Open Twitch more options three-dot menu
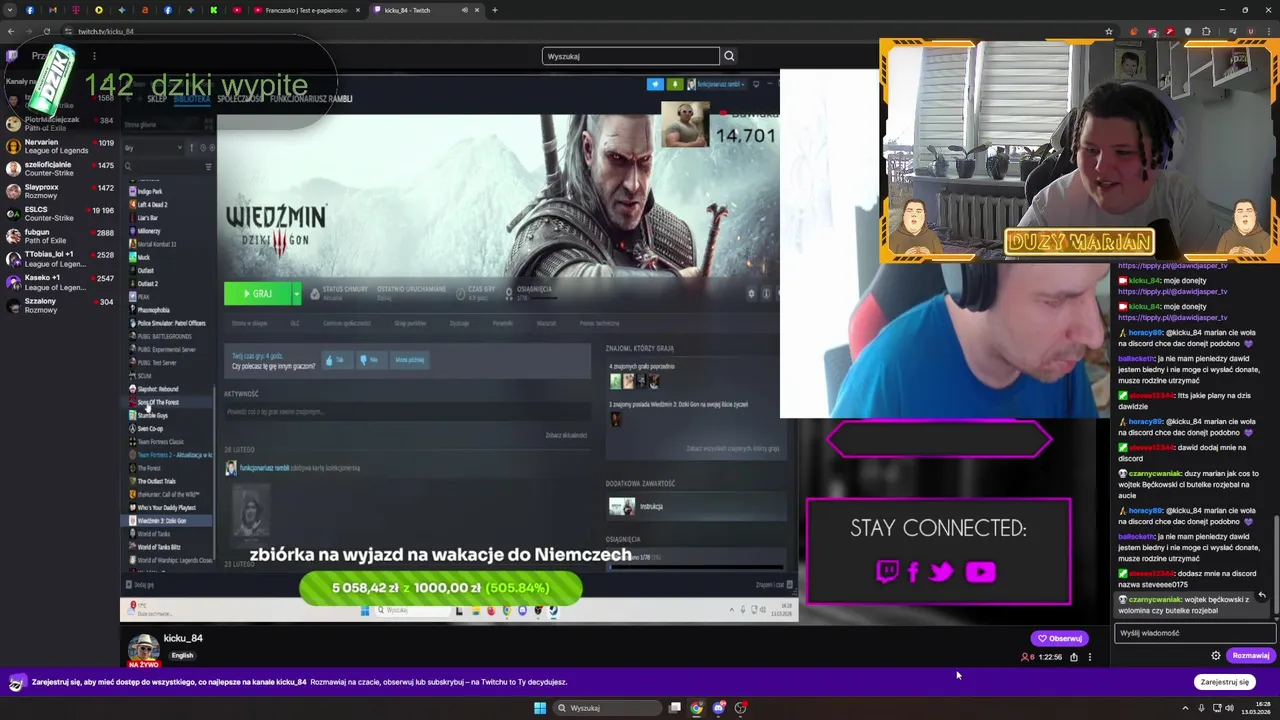The height and width of the screenshot is (720, 1280). [x=94, y=56]
